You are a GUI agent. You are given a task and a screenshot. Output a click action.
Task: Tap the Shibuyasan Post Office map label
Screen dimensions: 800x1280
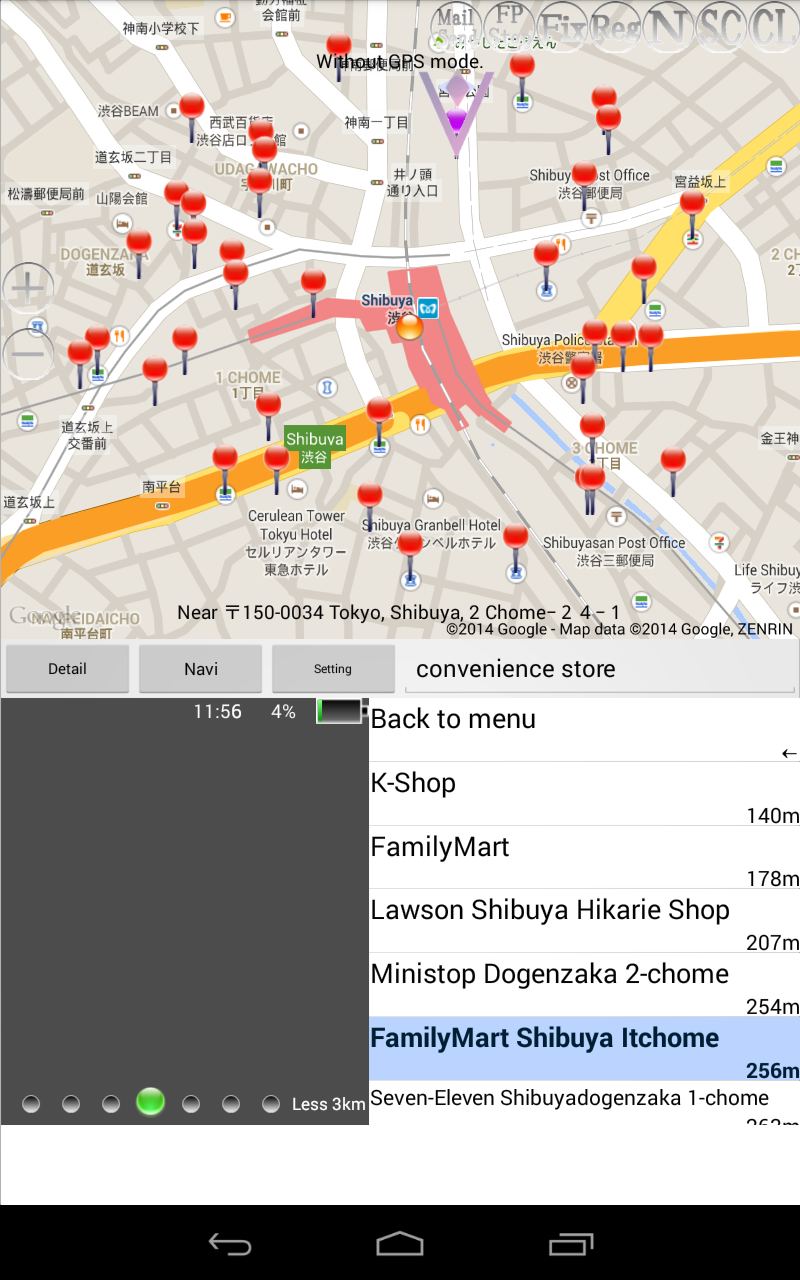[614, 552]
